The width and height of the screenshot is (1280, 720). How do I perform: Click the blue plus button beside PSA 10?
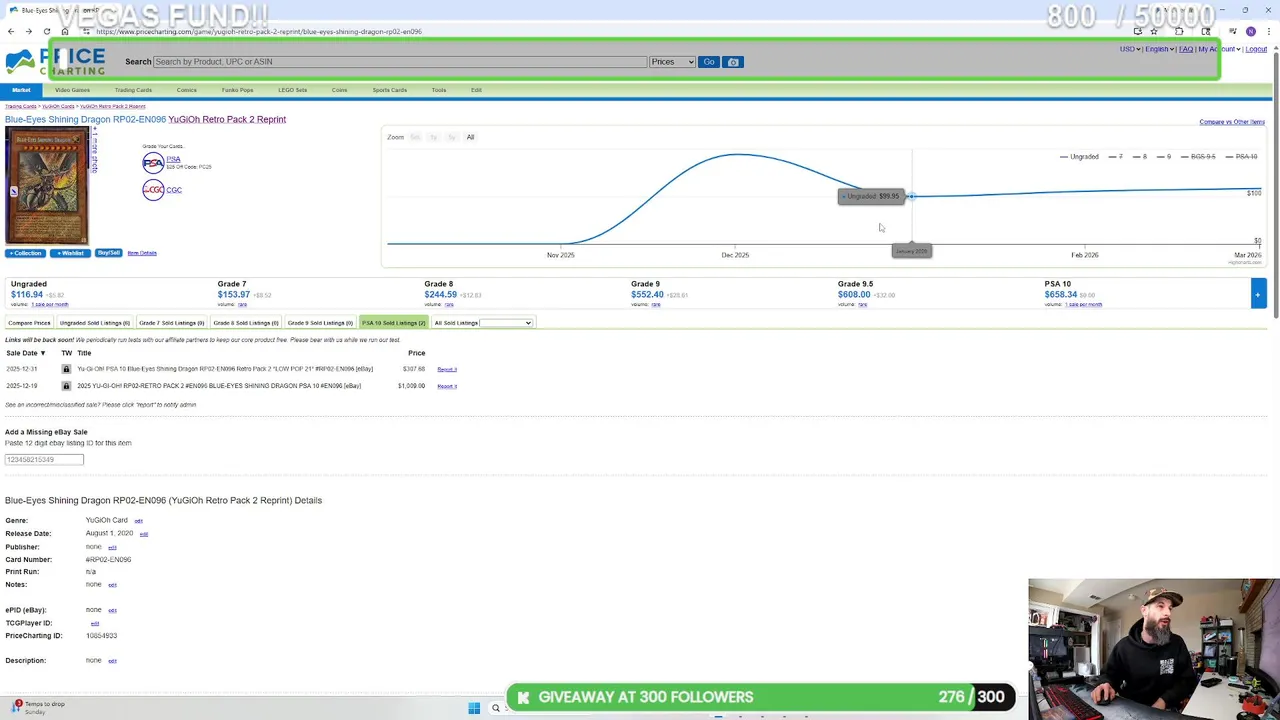tap(1258, 293)
